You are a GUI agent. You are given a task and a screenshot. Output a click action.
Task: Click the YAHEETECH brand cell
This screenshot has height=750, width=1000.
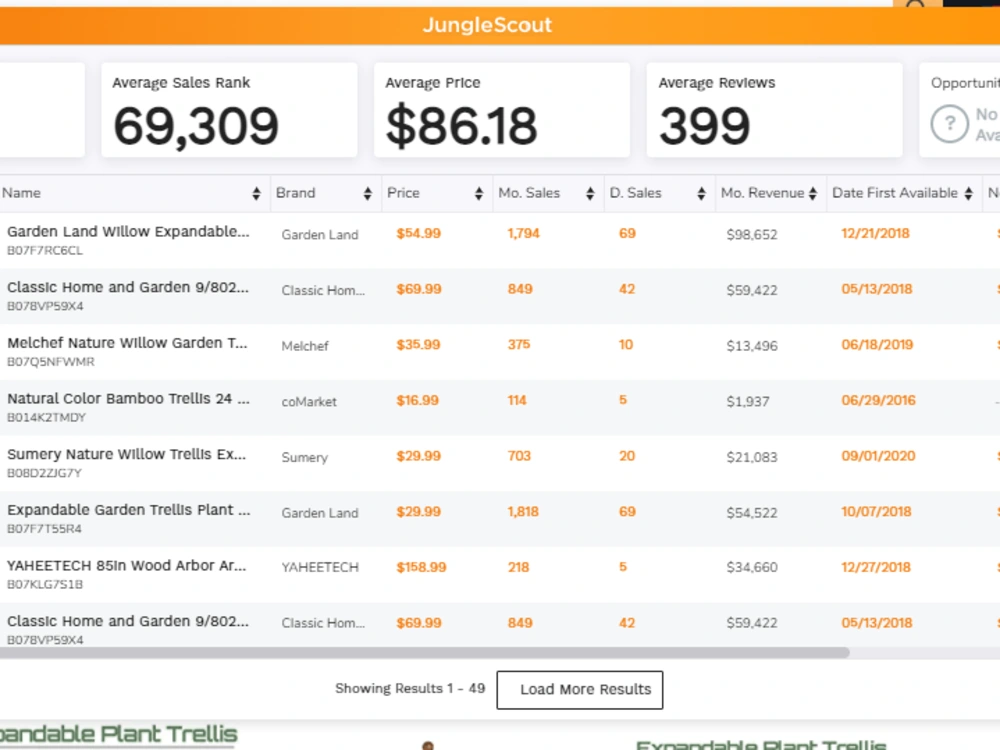pos(320,567)
